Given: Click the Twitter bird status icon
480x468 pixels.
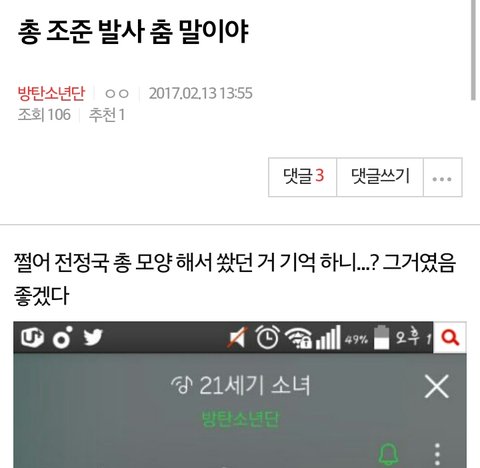Looking at the screenshot, I should point(93,337).
